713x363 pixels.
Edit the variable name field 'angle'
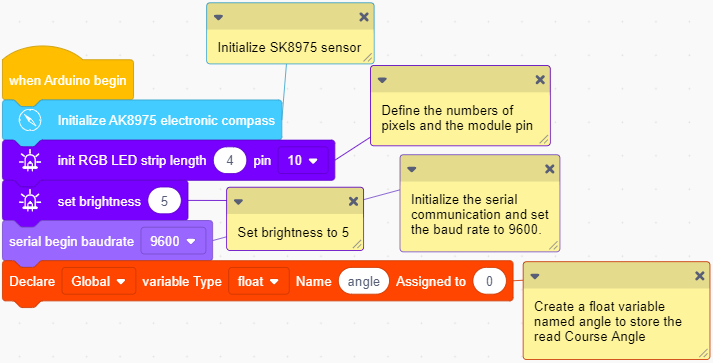(363, 281)
